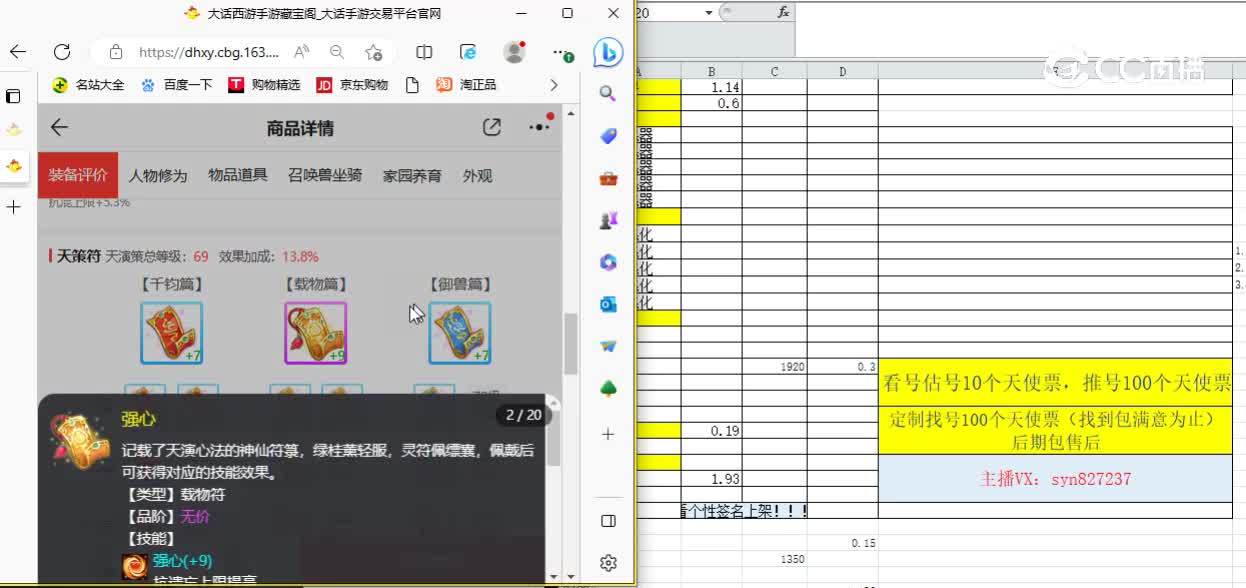Image resolution: width=1246 pixels, height=588 pixels.
Task: Select the 千钧篇 red talisman +7
Action: click(x=172, y=333)
